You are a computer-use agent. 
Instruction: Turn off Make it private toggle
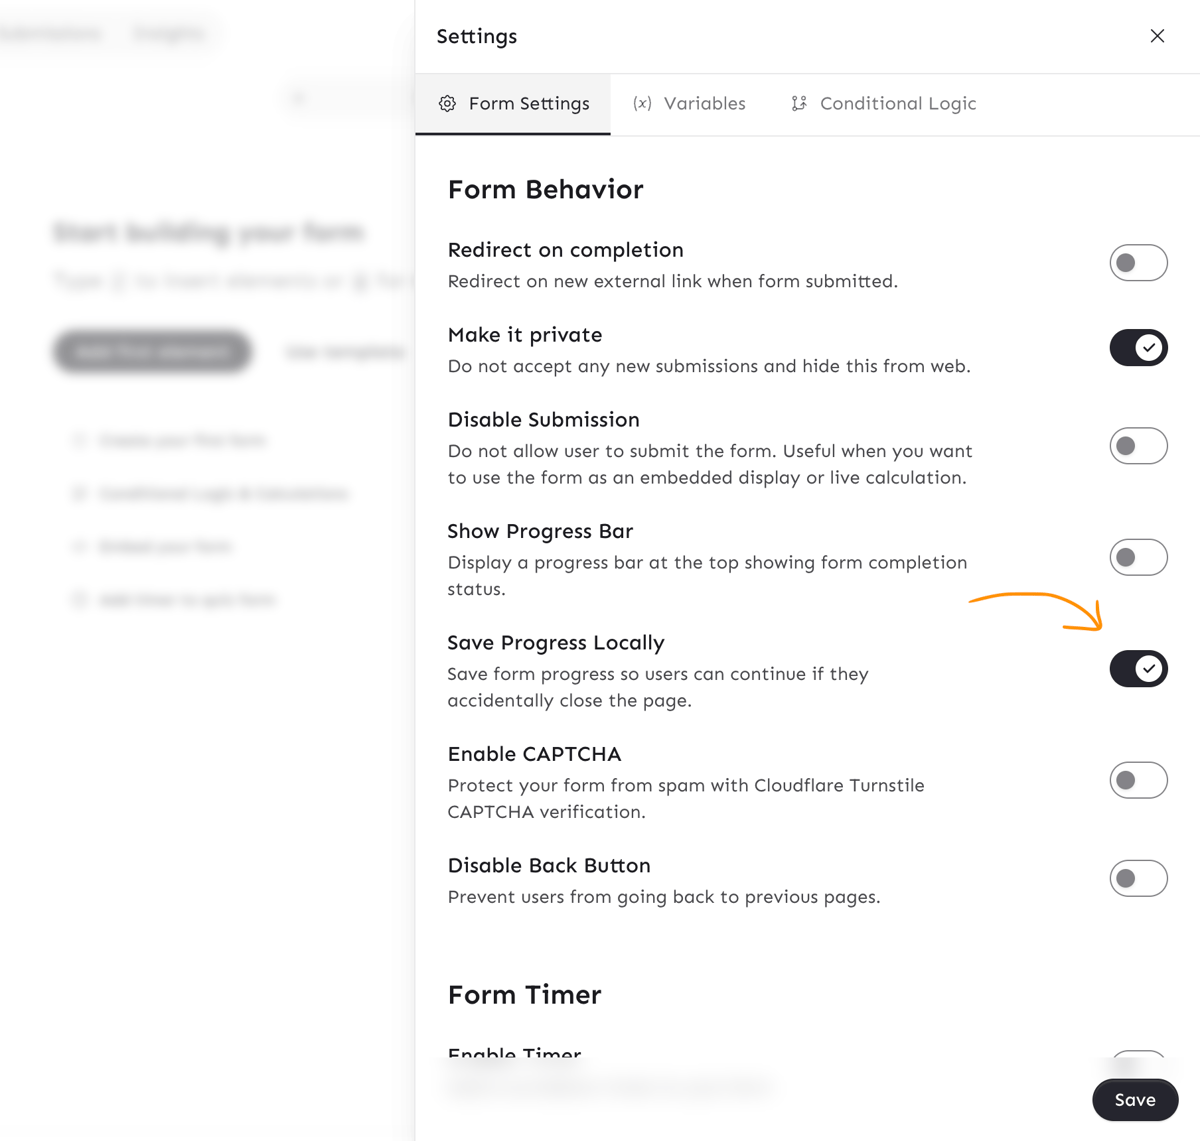pos(1138,348)
